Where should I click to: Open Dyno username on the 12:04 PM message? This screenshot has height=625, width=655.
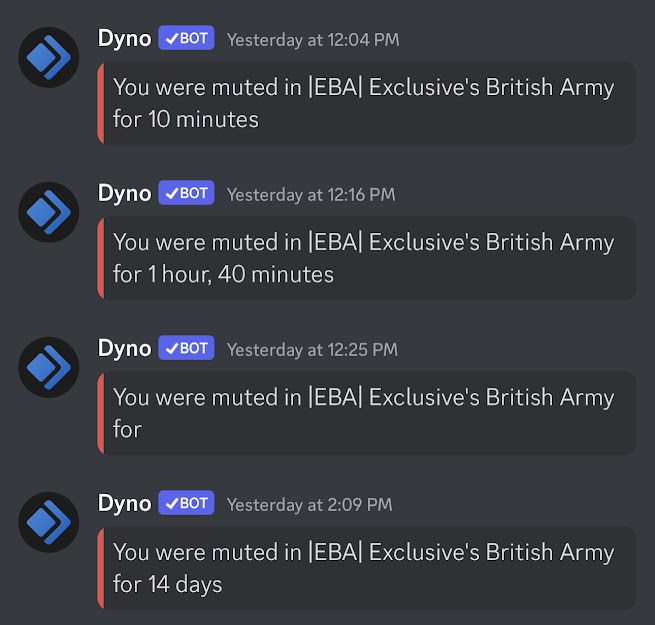[x=124, y=39]
